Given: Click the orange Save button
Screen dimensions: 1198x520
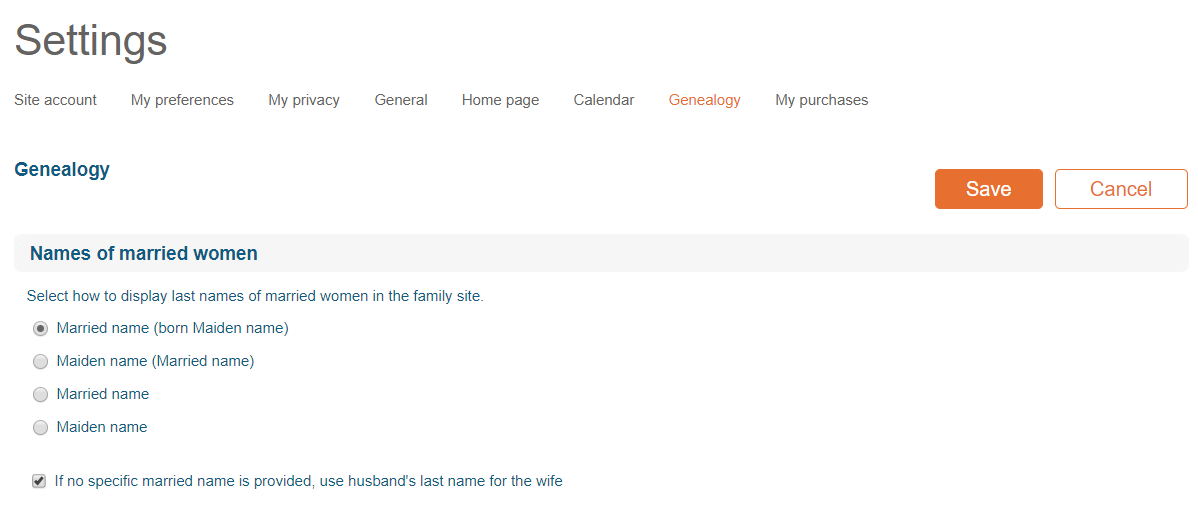Looking at the screenshot, I should click(x=989, y=189).
